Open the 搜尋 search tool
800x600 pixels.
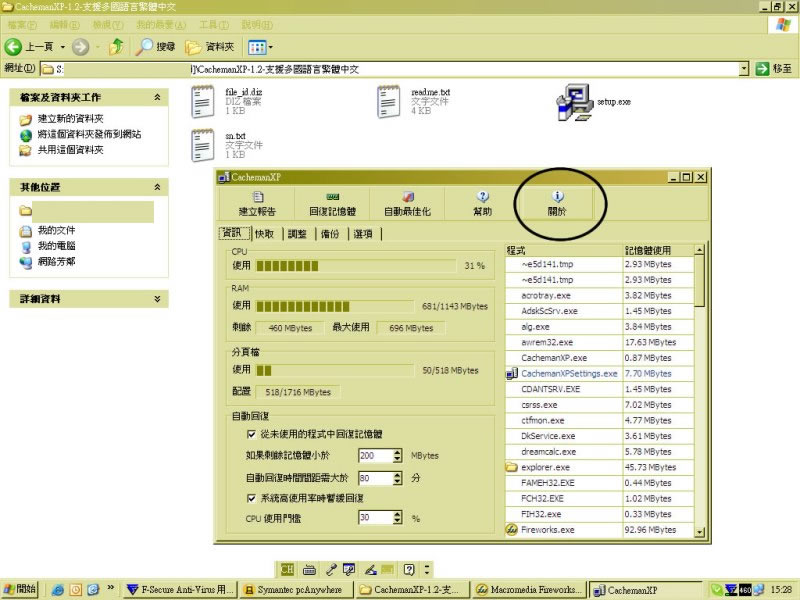tap(156, 47)
